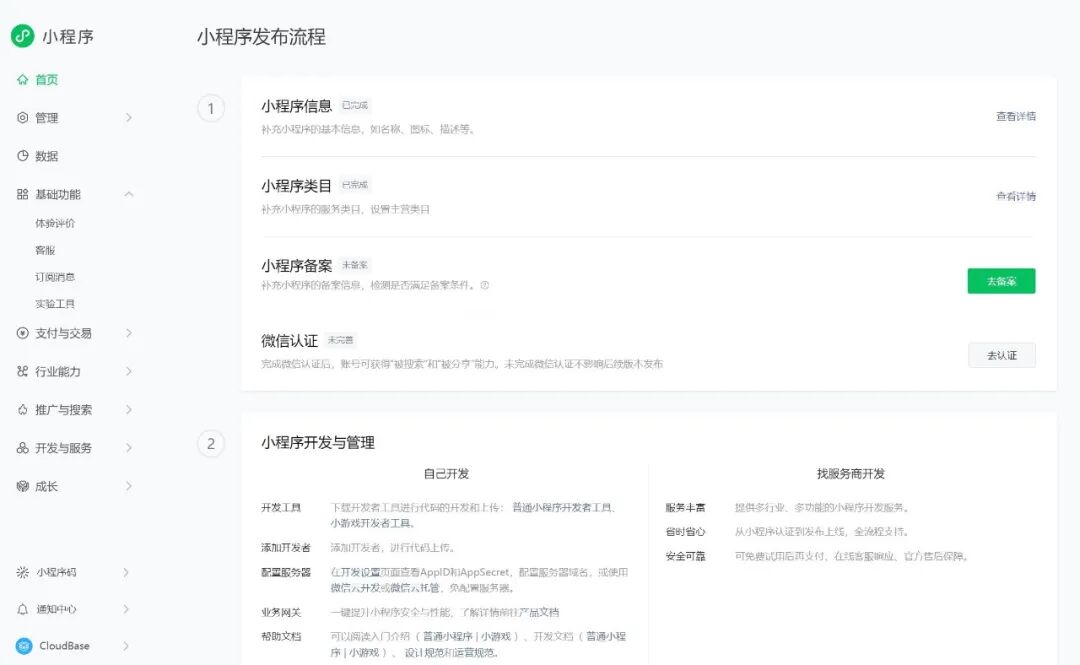
Task: Click the 找服务商开发 column heading
Action: tap(851, 474)
